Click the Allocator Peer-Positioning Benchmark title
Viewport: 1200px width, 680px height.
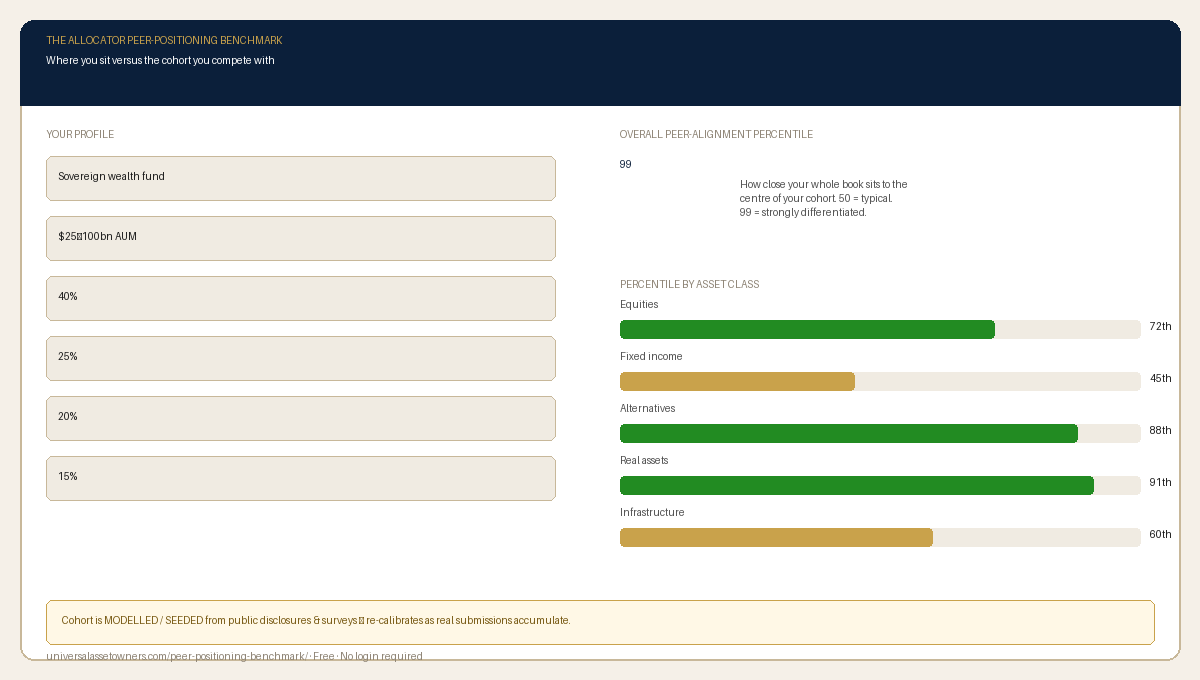coord(164,41)
